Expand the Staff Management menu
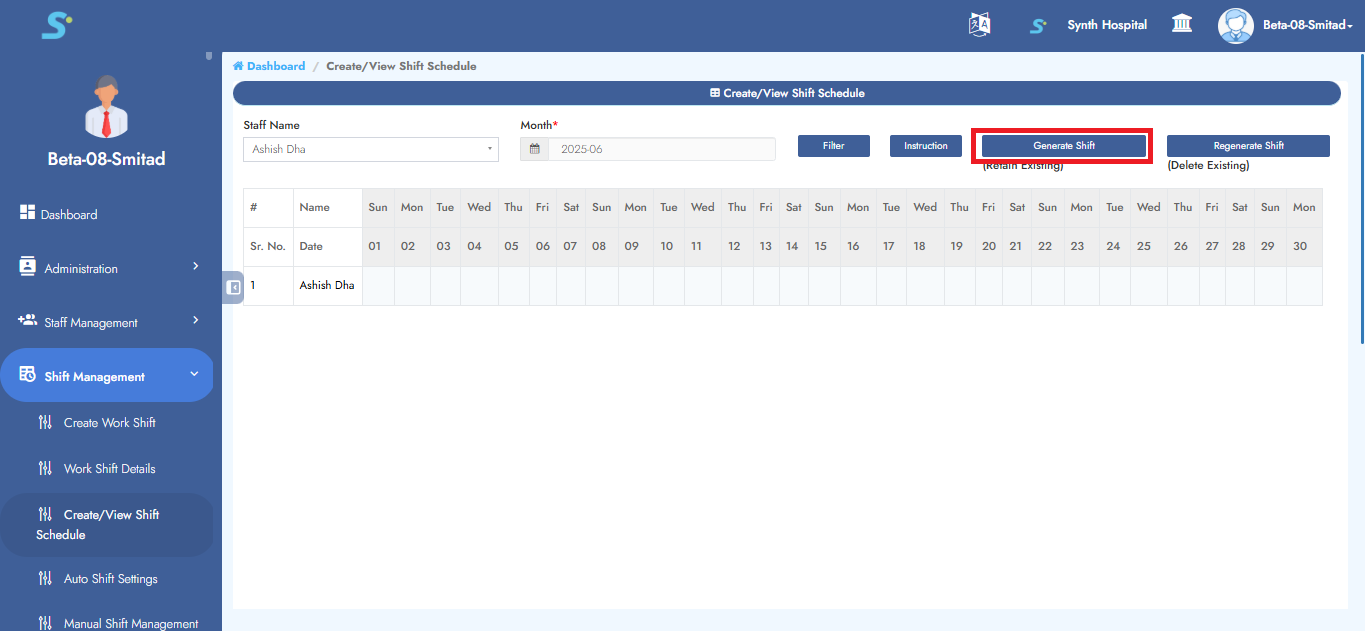 (x=108, y=322)
